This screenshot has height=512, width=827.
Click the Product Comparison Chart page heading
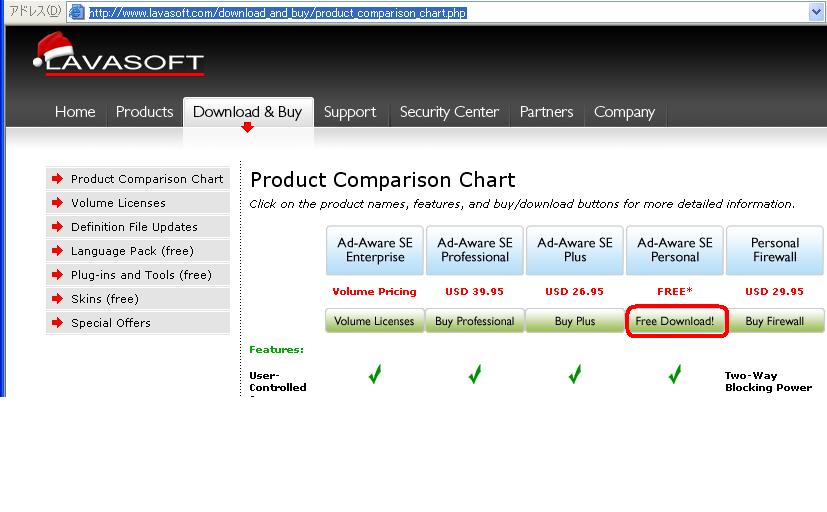[382, 180]
